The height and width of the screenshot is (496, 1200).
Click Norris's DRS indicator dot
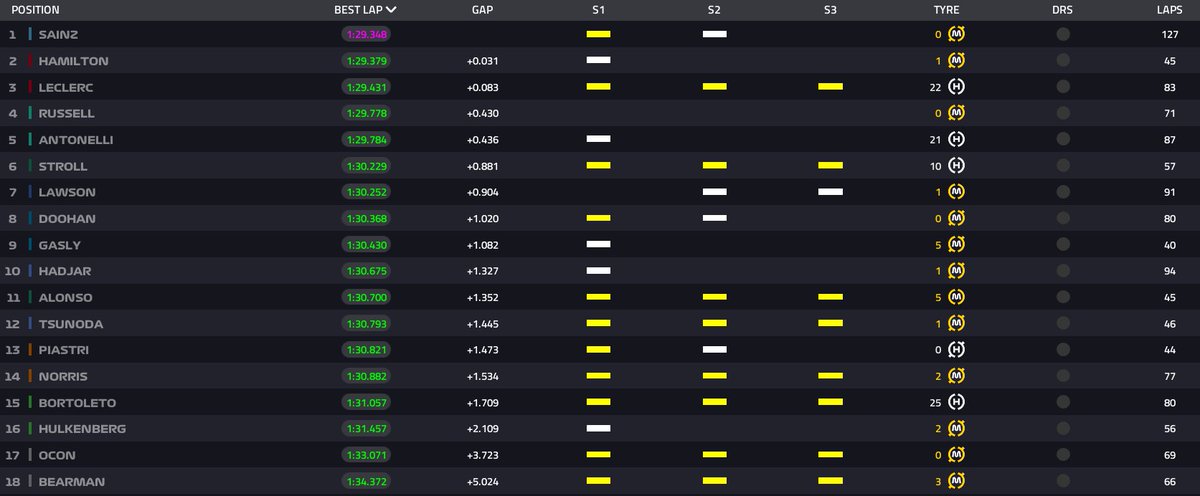point(1062,376)
